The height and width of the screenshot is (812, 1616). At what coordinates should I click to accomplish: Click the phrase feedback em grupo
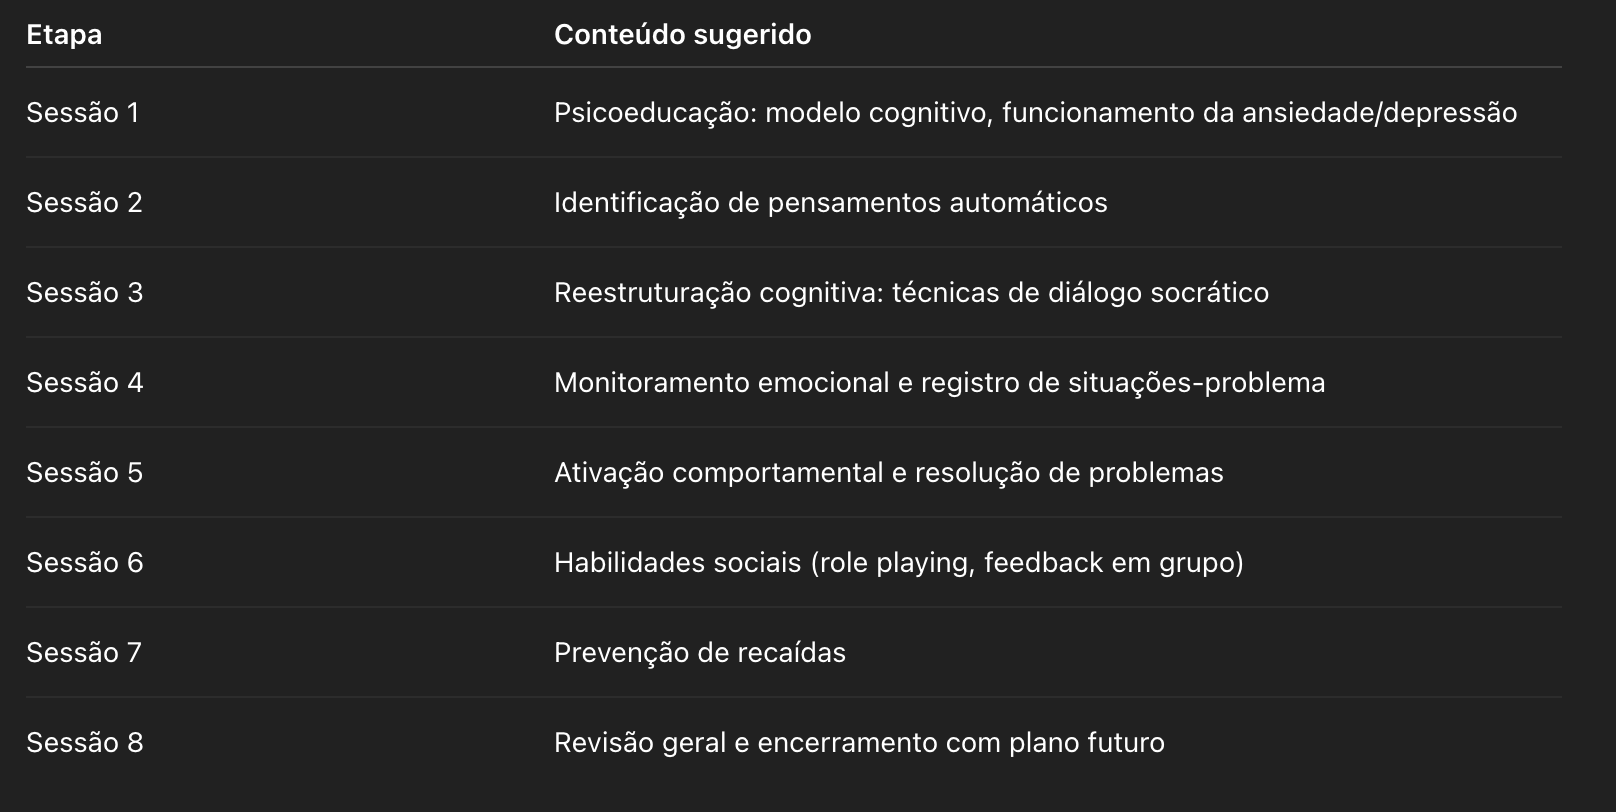click(x=1111, y=563)
